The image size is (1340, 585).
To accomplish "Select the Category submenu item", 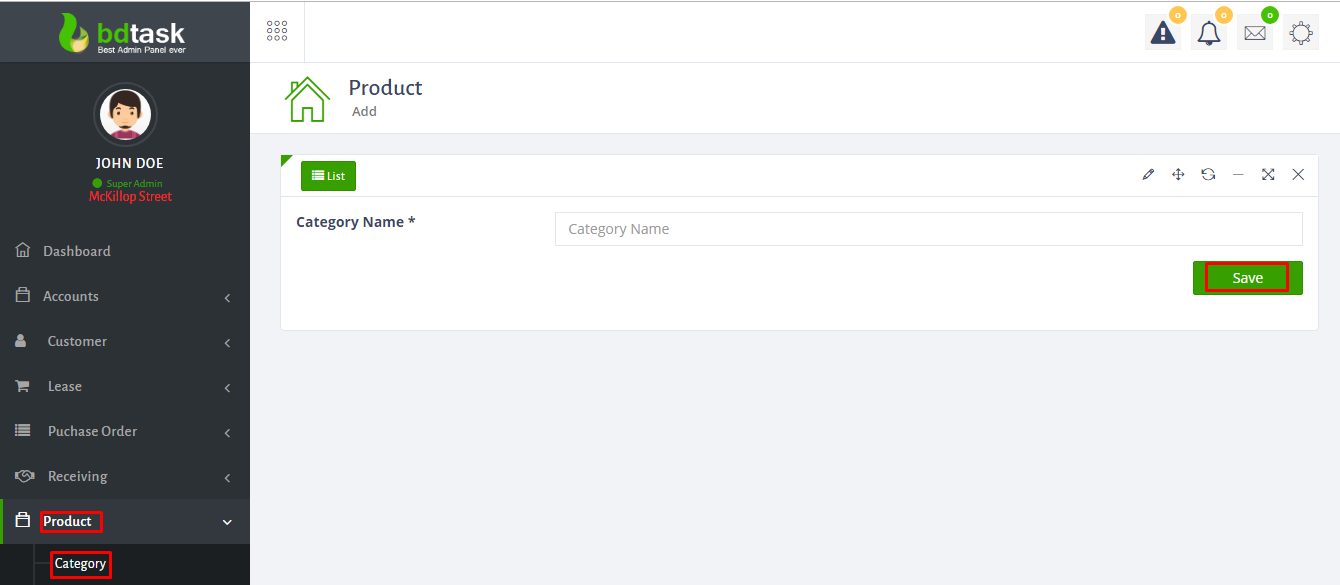I will point(80,564).
